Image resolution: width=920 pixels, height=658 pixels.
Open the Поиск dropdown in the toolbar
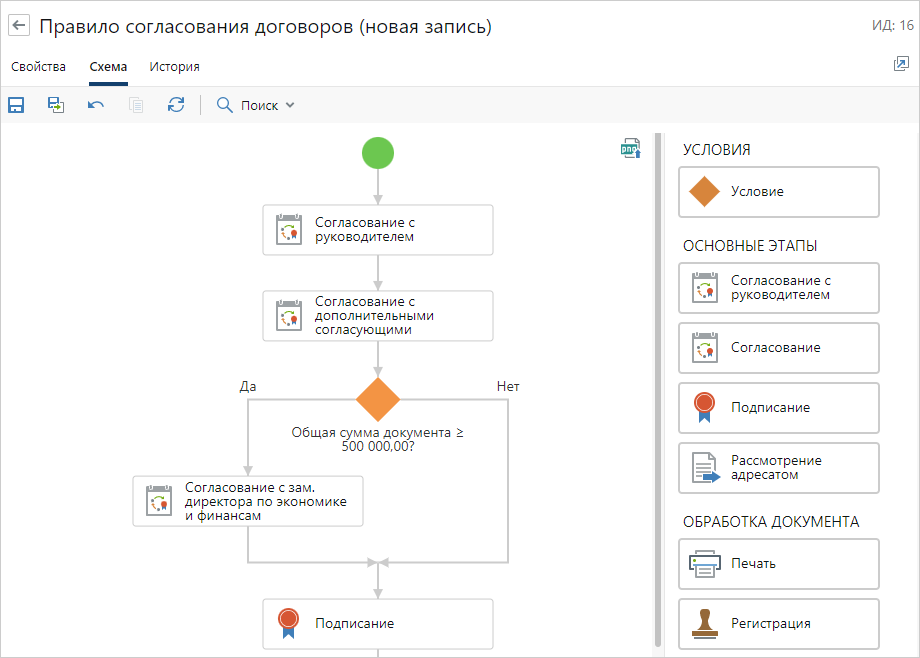(x=256, y=105)
